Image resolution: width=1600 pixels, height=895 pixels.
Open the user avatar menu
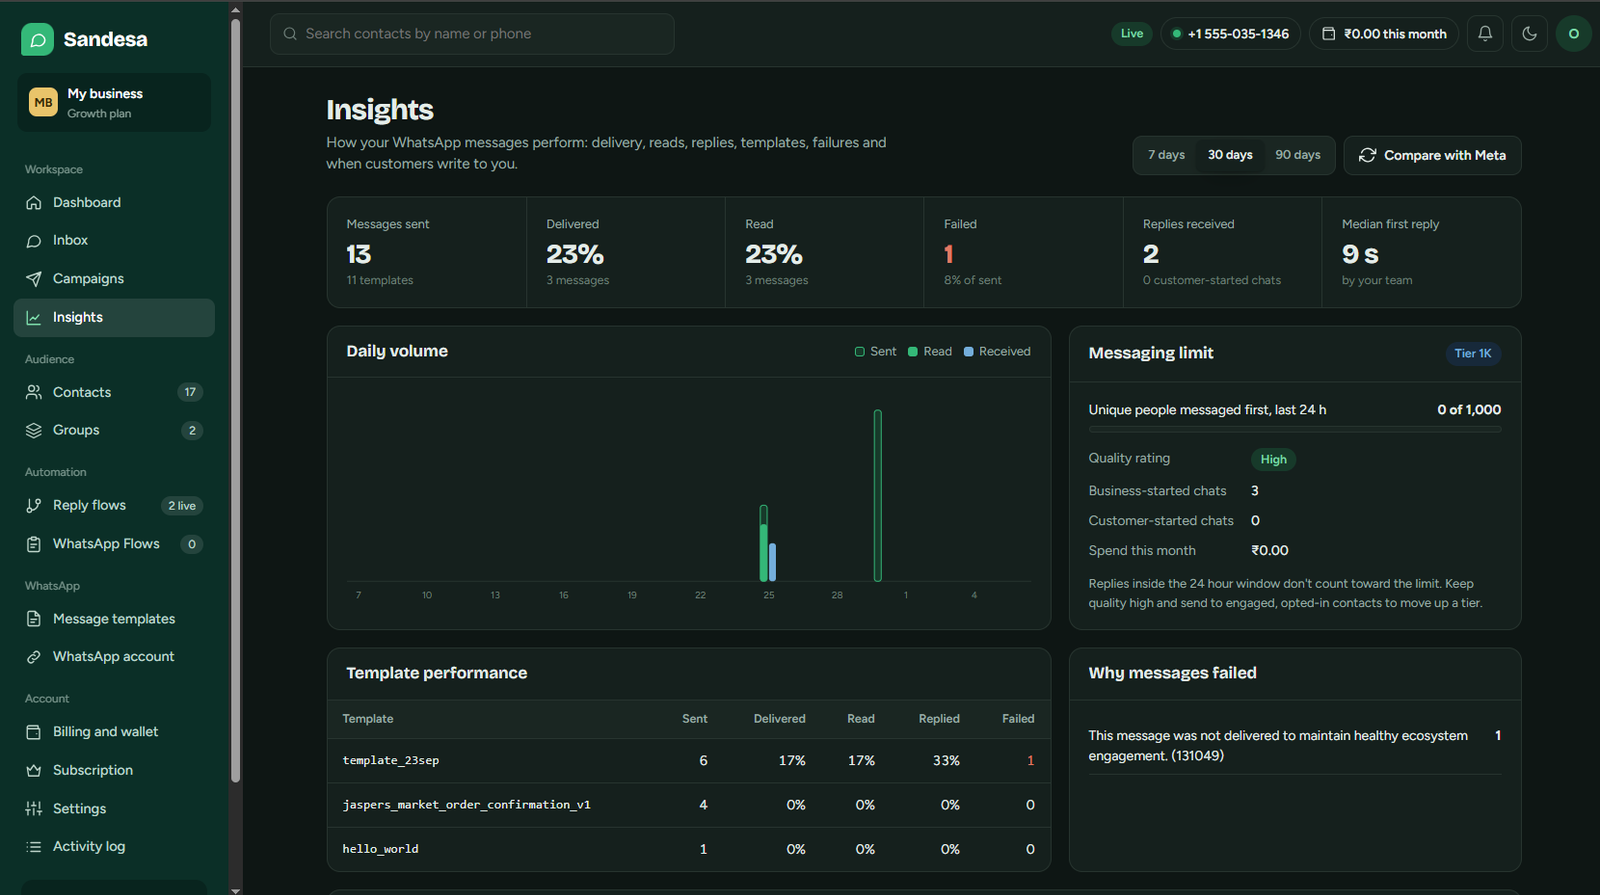coord(1573,34)
